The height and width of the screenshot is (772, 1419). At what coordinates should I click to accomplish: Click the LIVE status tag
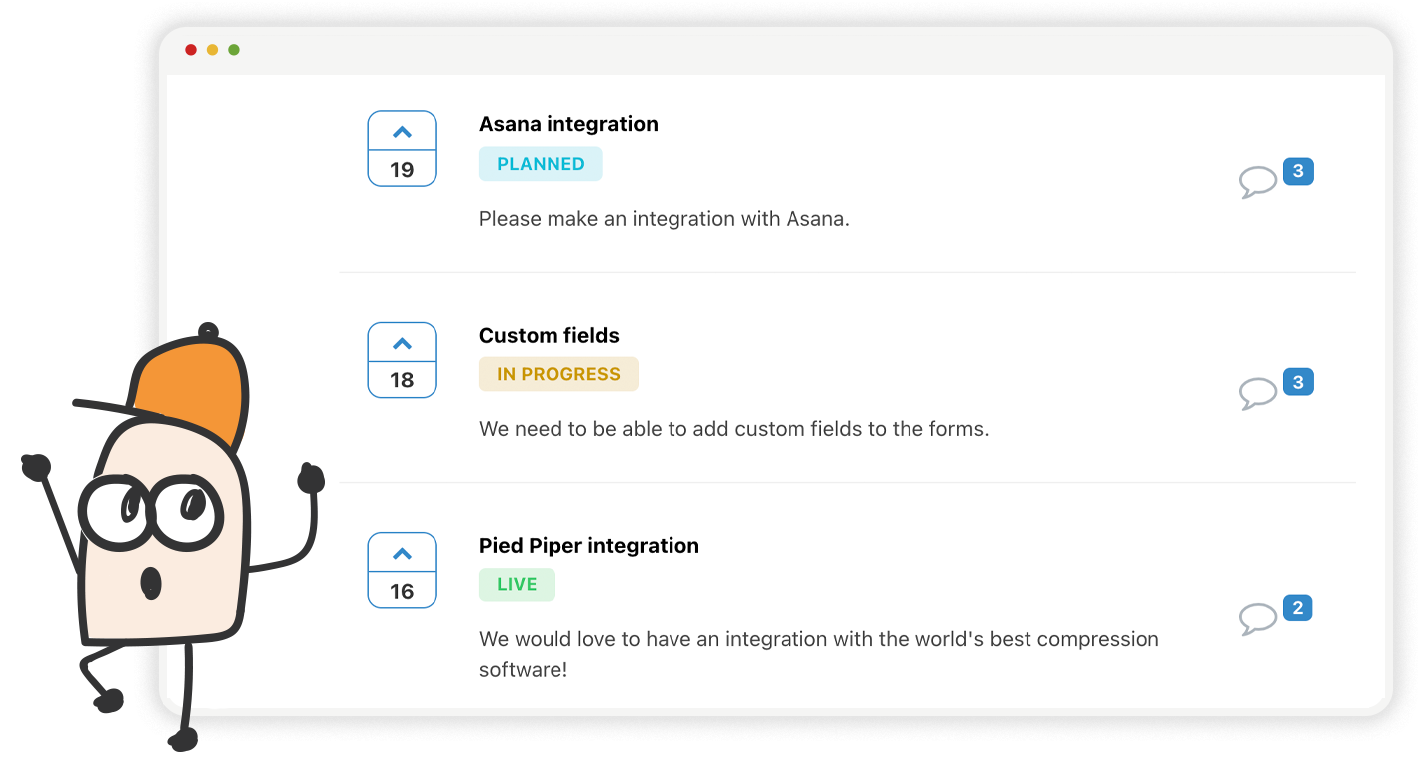pyautogui.click(x=516, y=585)
